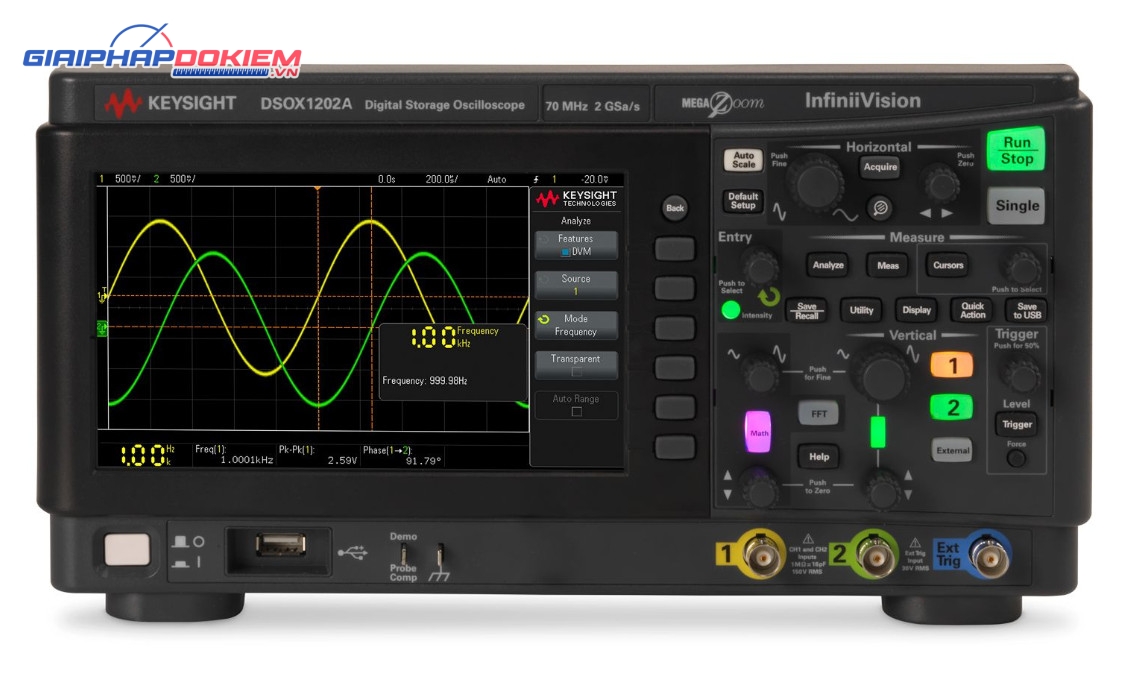
Task: Click the Default Setup key
Action: (x=743, y=201)
